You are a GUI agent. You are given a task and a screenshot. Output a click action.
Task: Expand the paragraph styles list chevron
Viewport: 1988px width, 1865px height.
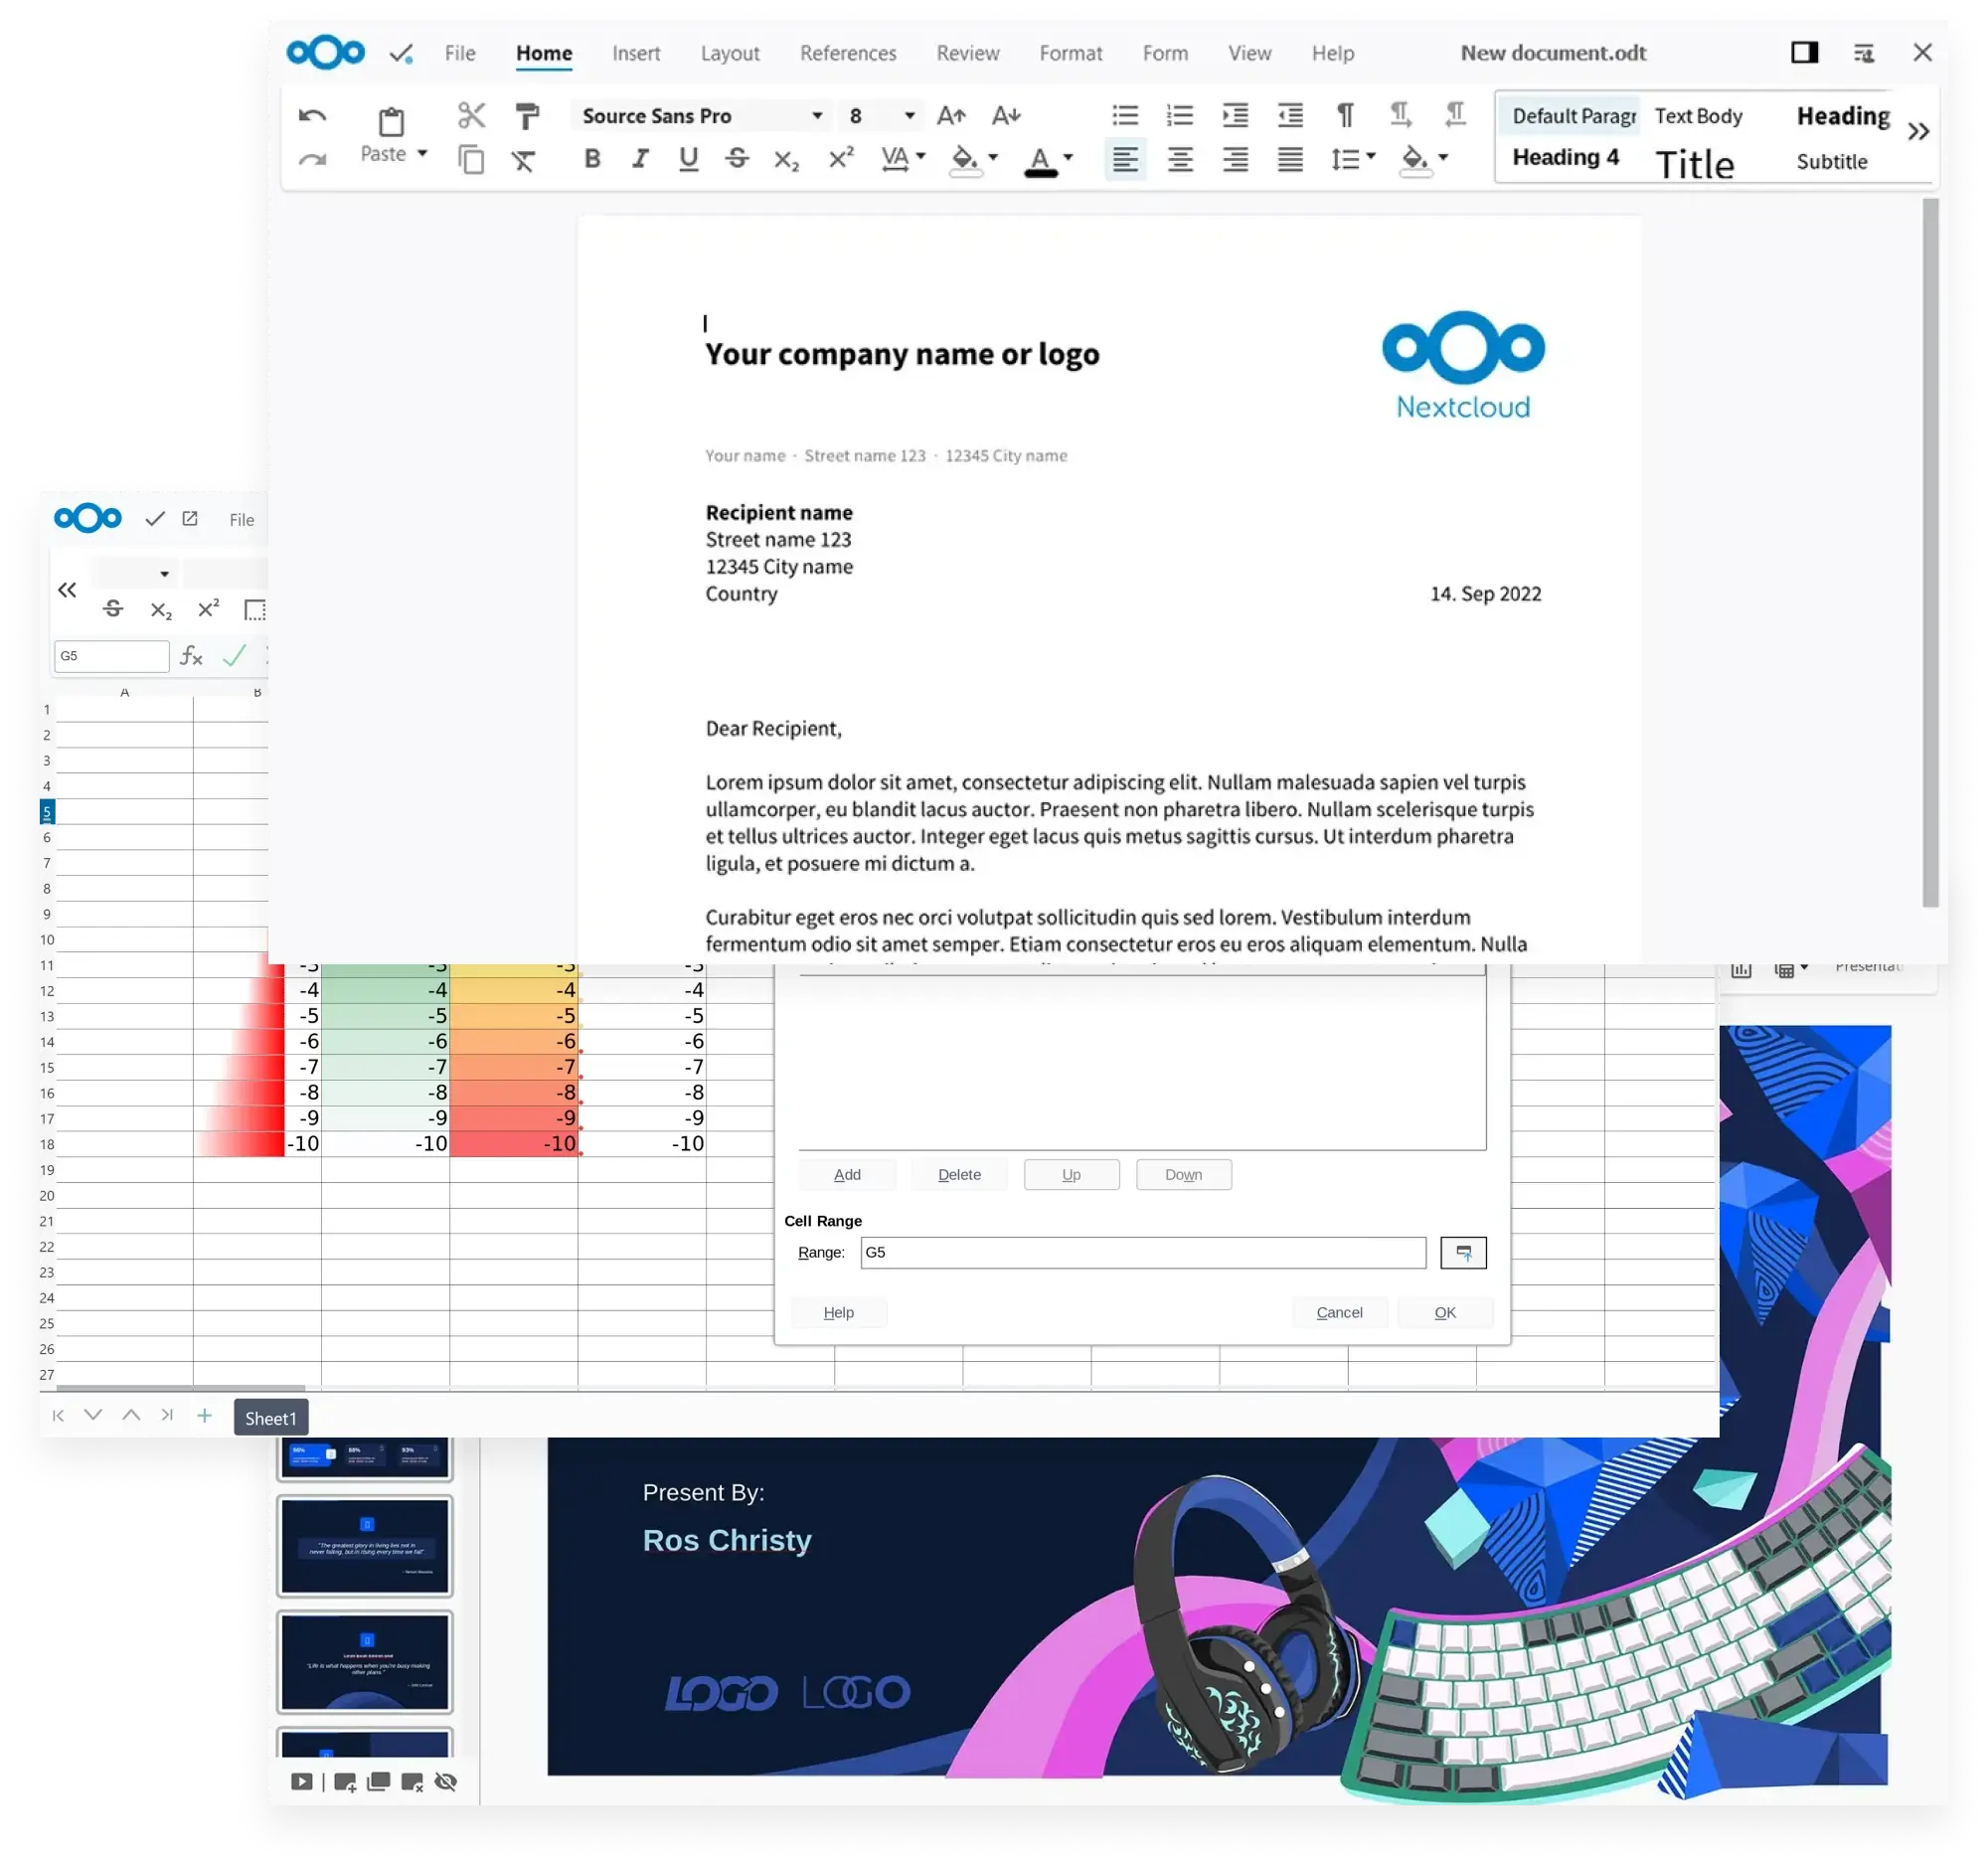tap(1917, 131)
